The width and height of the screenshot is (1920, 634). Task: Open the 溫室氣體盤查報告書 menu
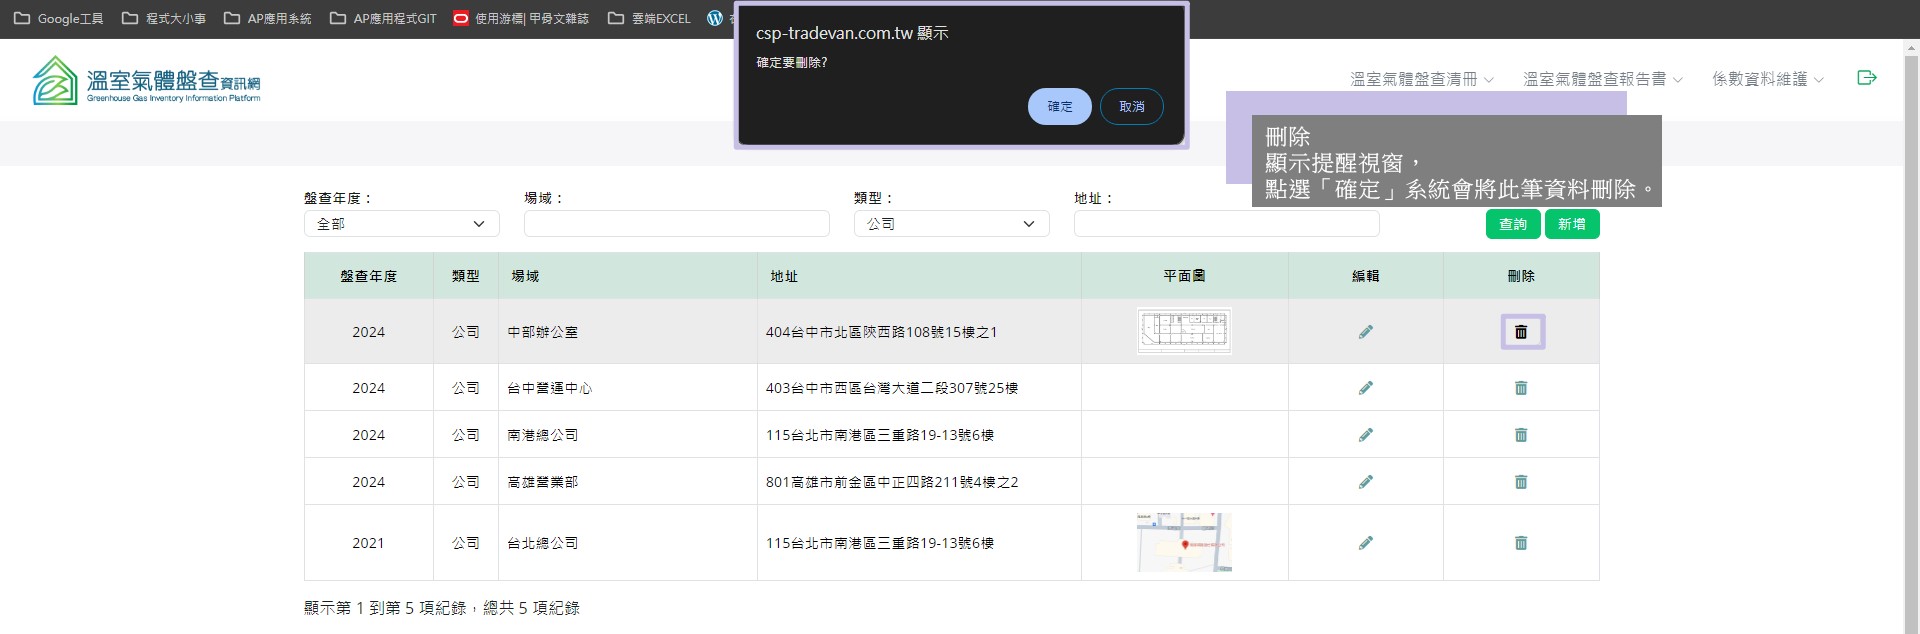1602,79
